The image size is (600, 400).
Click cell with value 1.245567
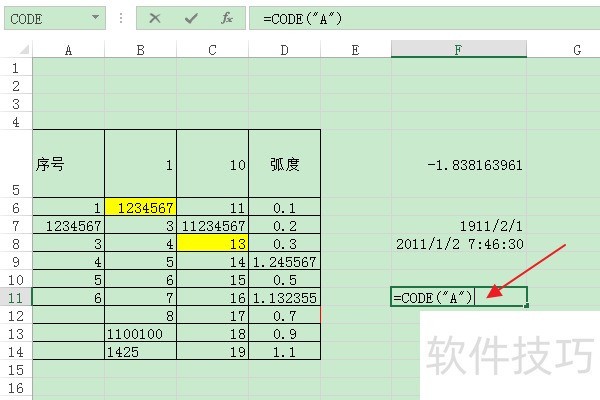click(284, 261)
